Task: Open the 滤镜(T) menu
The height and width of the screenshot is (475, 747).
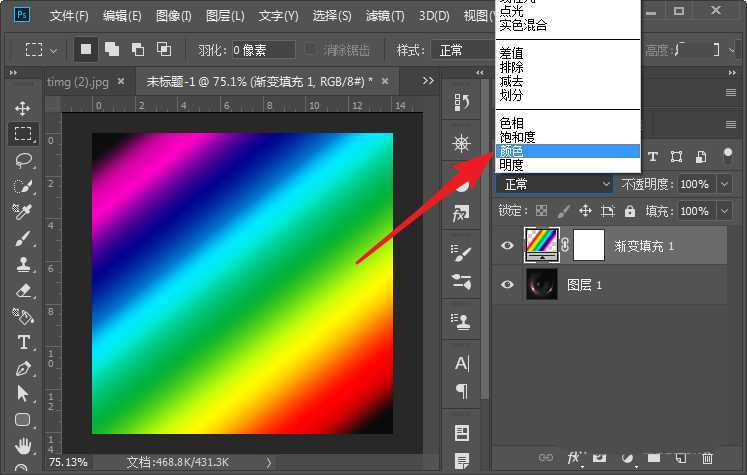Action: click(385, 16)
